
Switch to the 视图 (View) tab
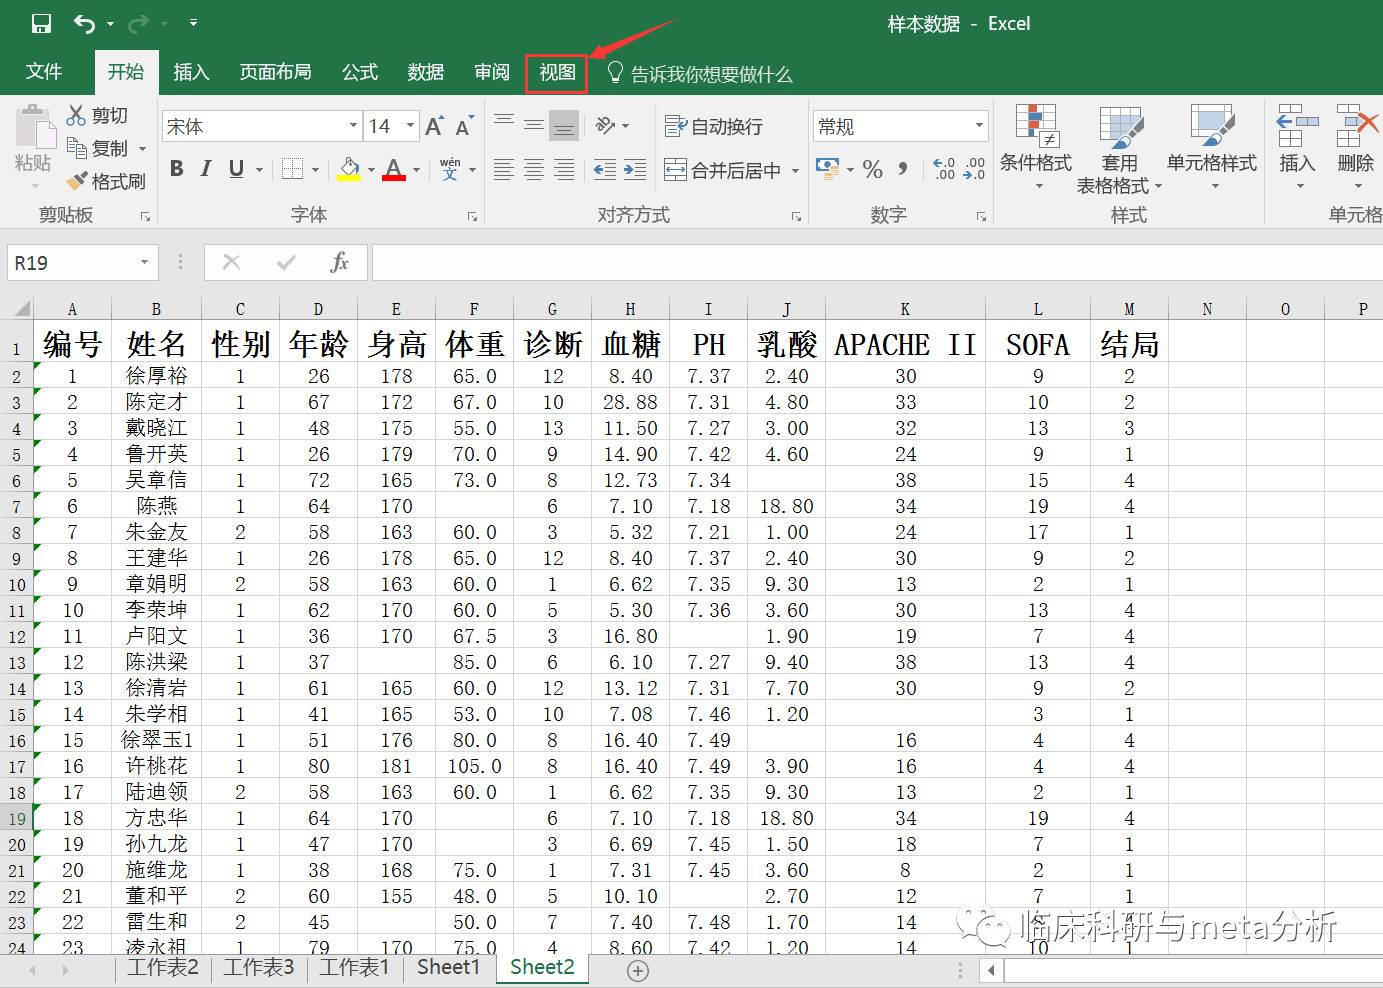557,72
